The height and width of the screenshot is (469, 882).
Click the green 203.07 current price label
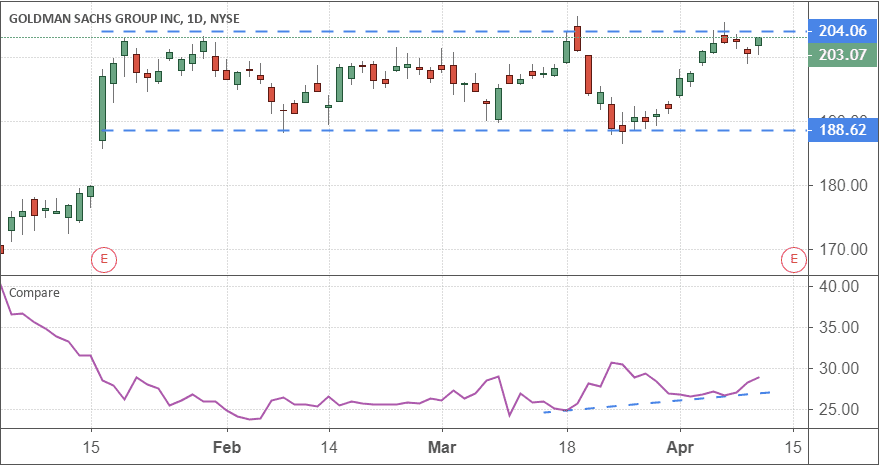tap(842, 55)
